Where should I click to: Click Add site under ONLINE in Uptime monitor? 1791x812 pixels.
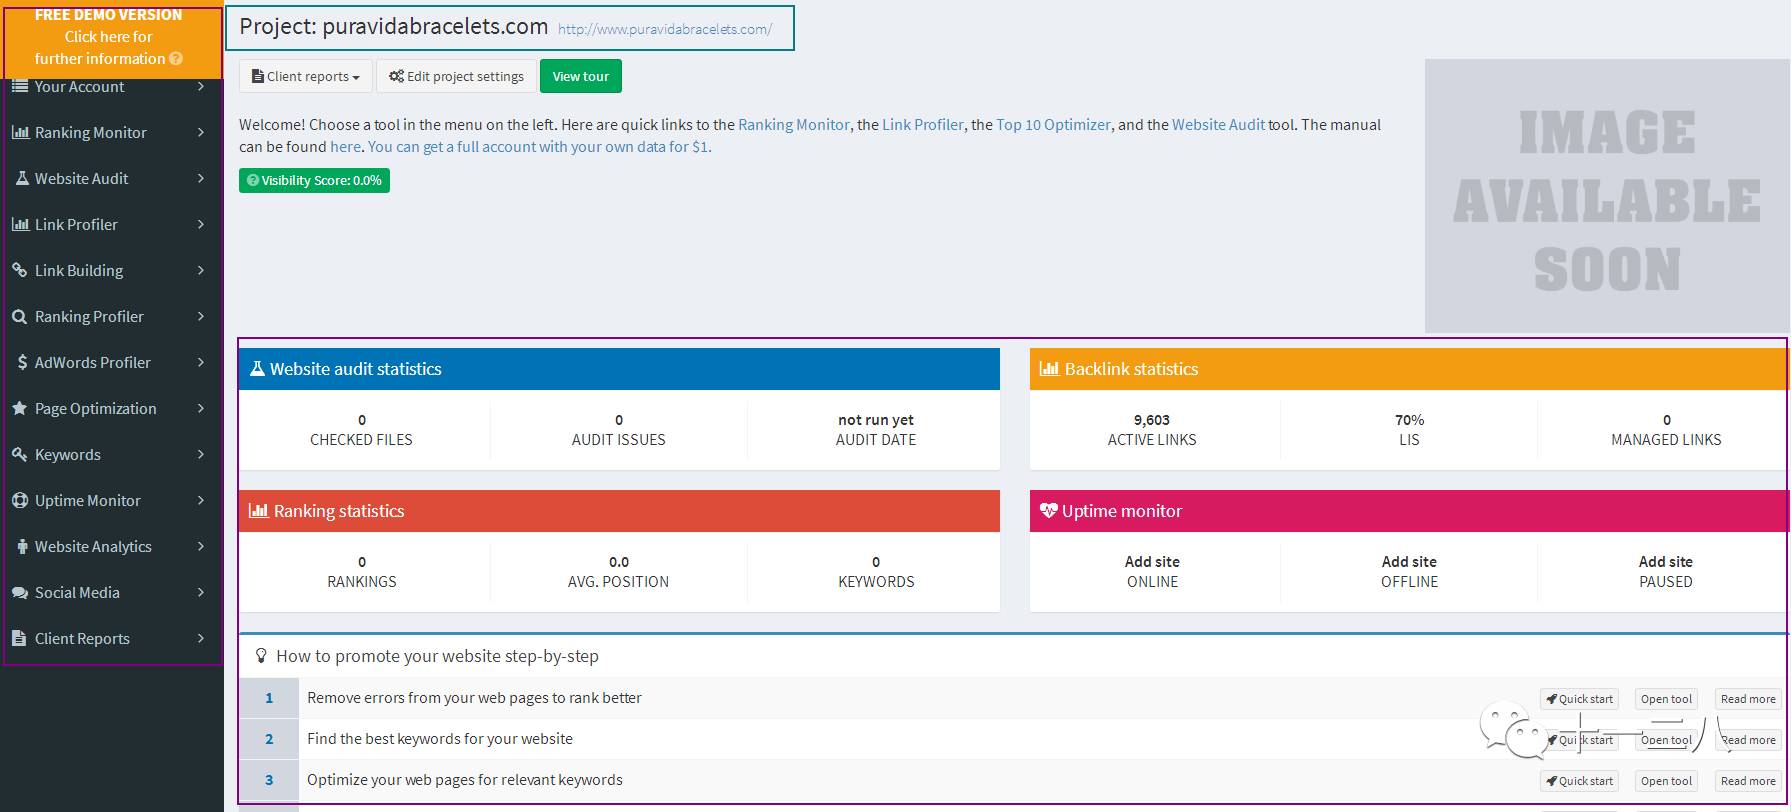pyautogui.click(x=1152, y=562)
